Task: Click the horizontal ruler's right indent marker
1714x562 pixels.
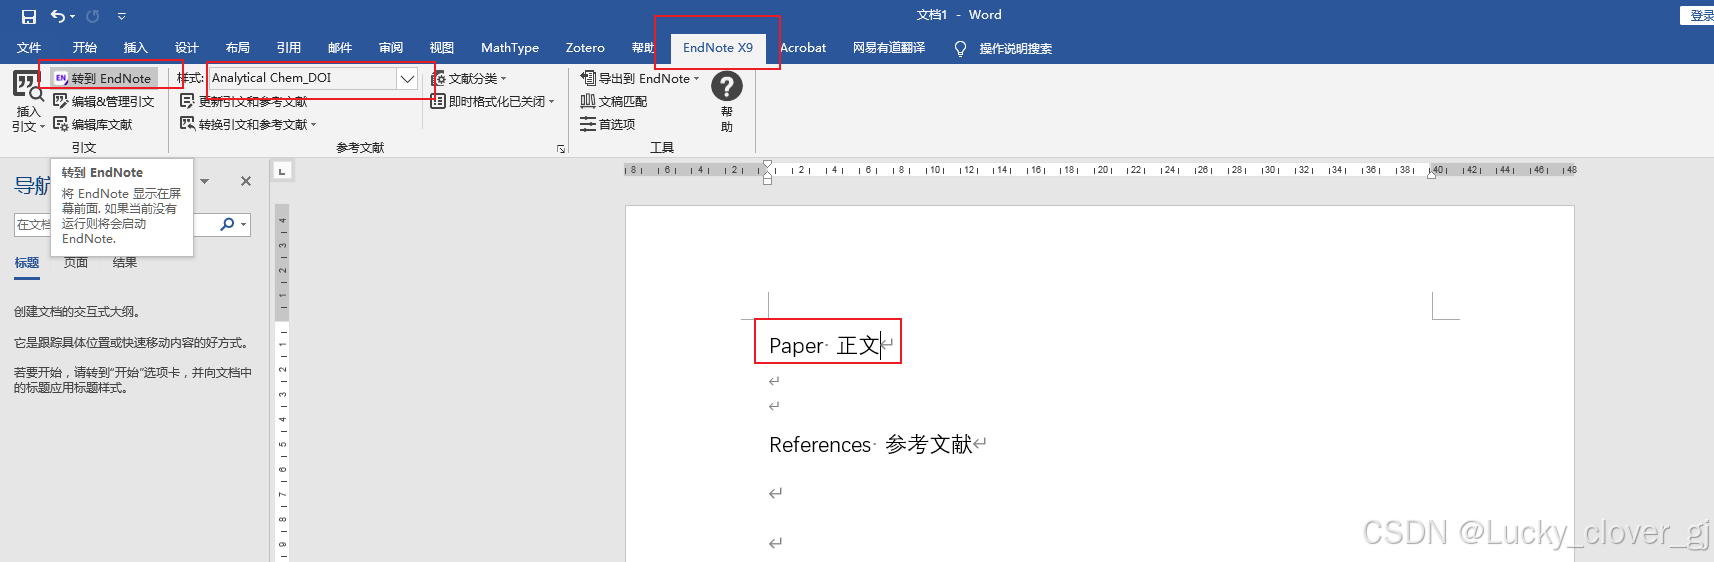Action: [1432, 173]
